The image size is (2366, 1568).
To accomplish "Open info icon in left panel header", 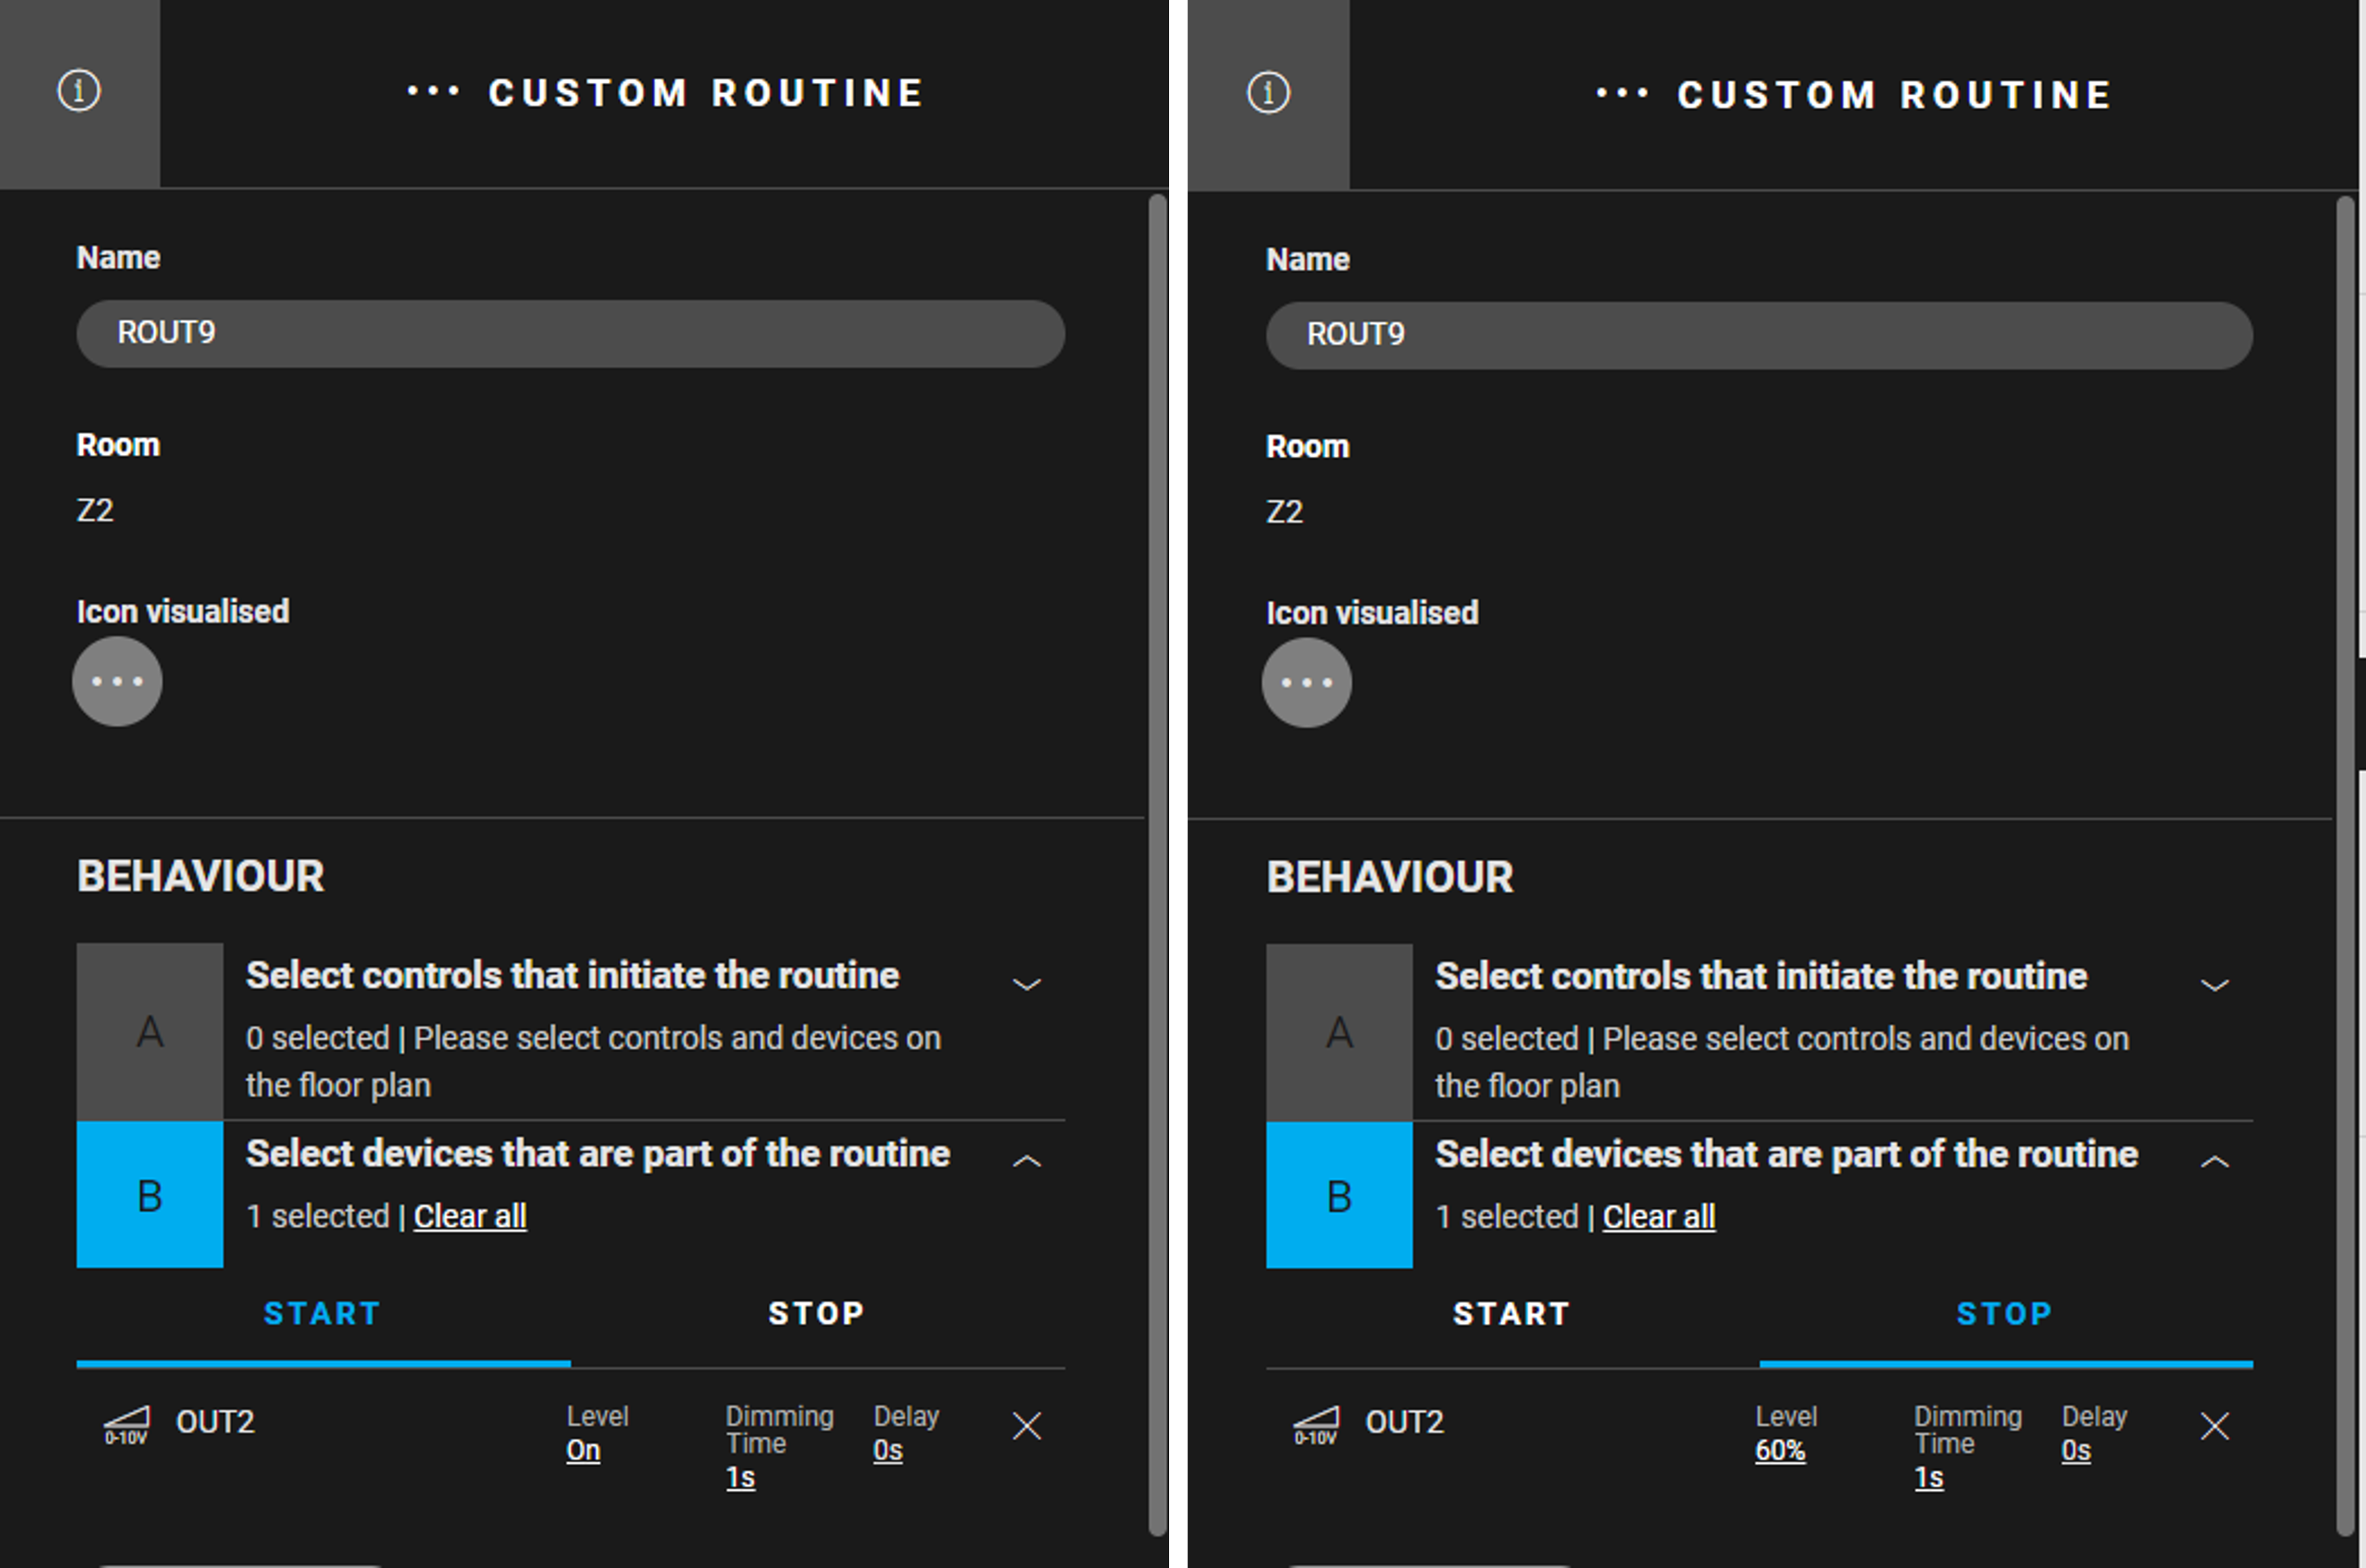I will pos(79,91).
